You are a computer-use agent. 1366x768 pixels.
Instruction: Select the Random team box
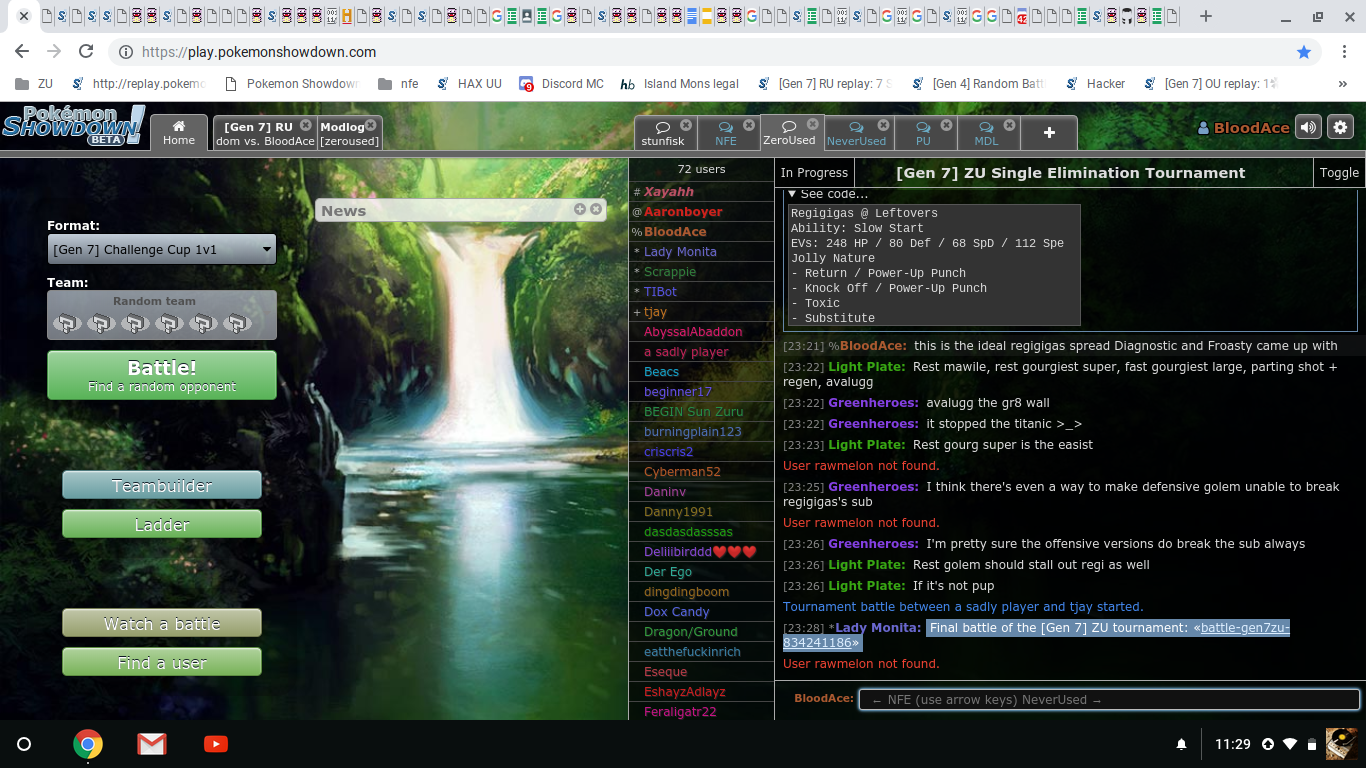pos(162,315)
